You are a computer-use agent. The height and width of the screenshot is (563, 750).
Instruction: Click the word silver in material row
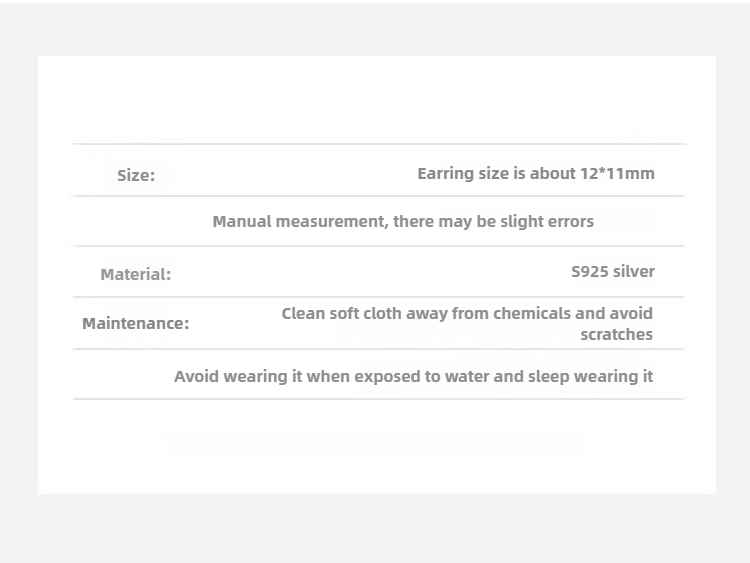pyautogui.click(x=633, y=272)
